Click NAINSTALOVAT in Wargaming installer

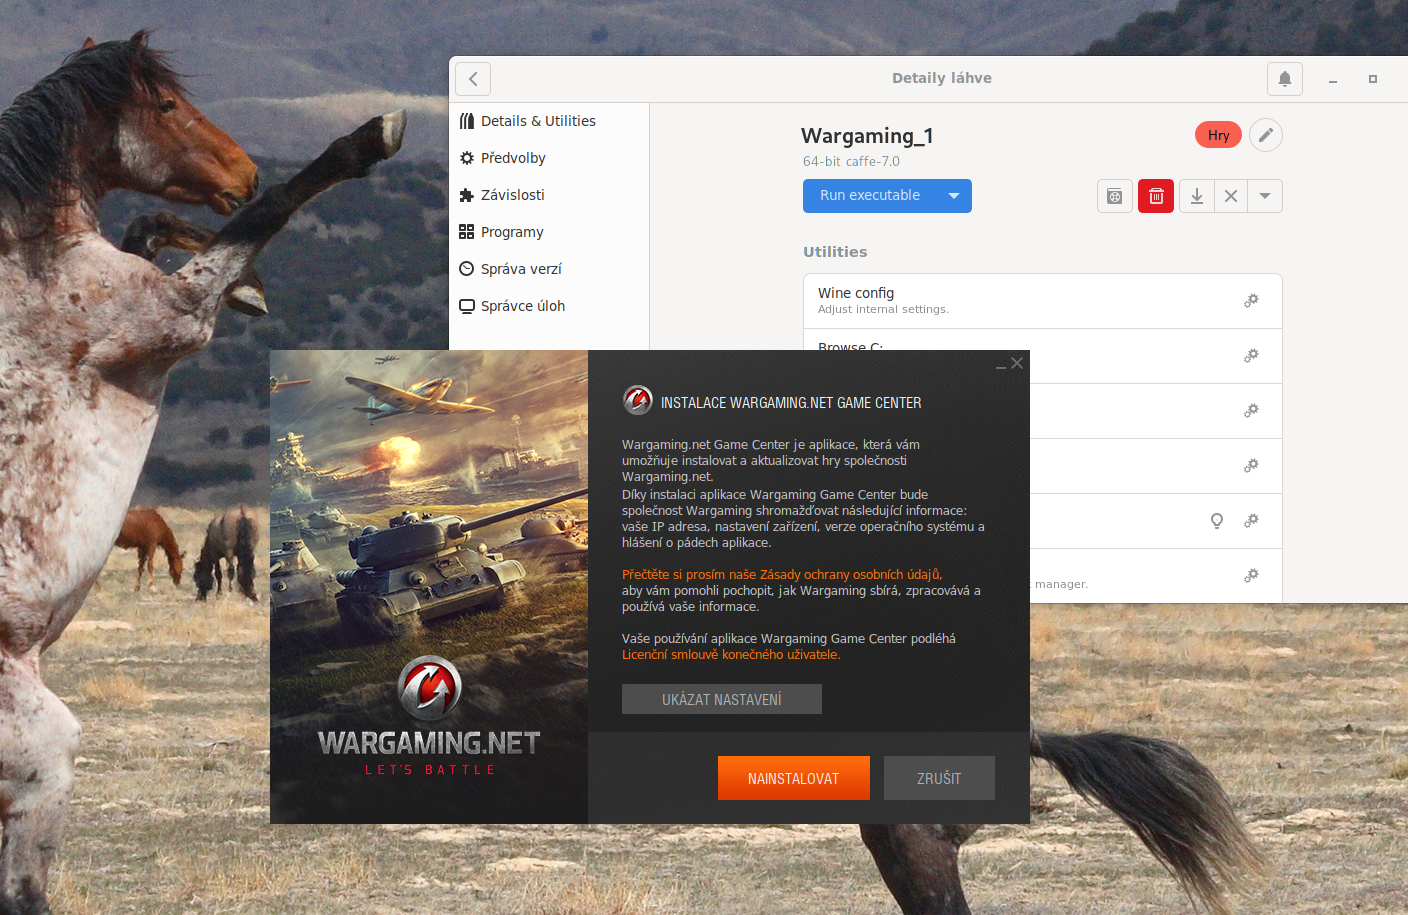tap(794, 778)
